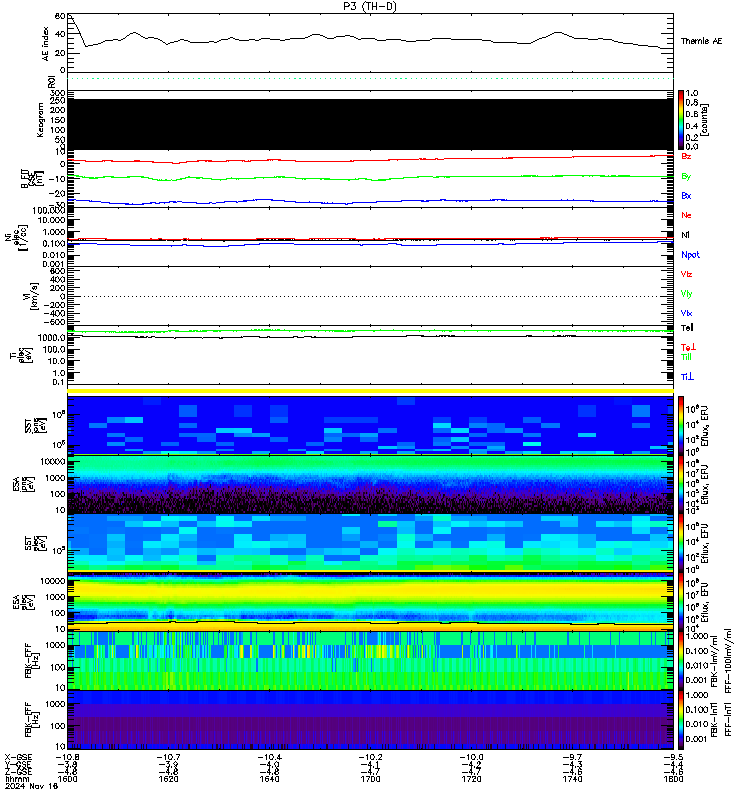The height and width of the screenshot is (800, 750).
Task: Click the green By legend label
Action: (x=686, y=176)
